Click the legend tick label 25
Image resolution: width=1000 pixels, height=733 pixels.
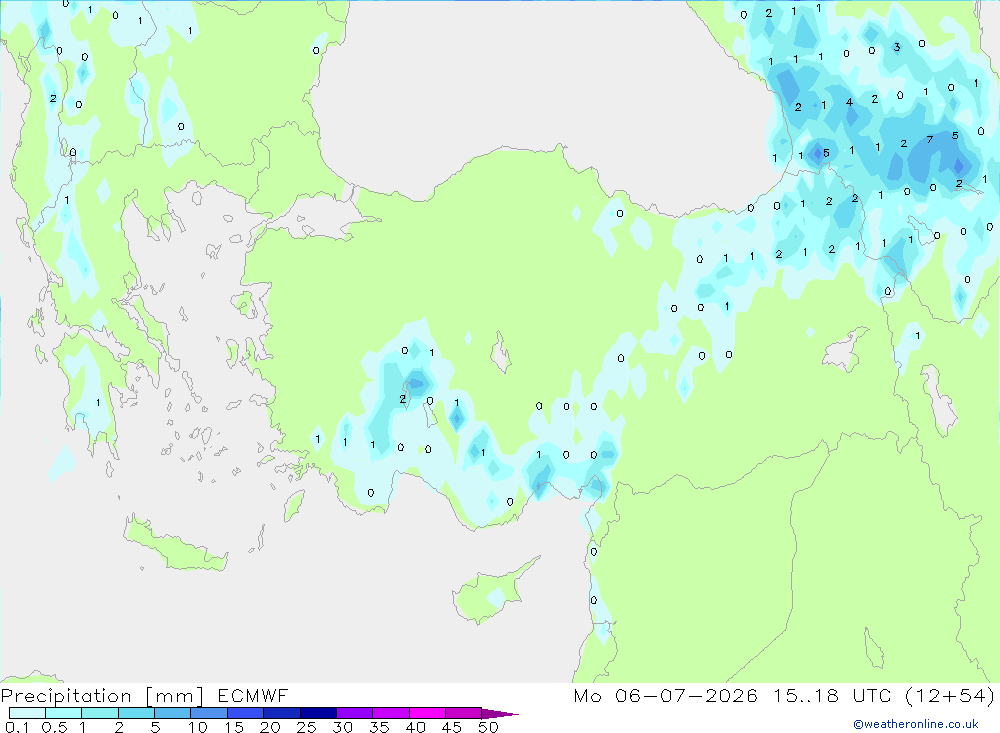306,727
